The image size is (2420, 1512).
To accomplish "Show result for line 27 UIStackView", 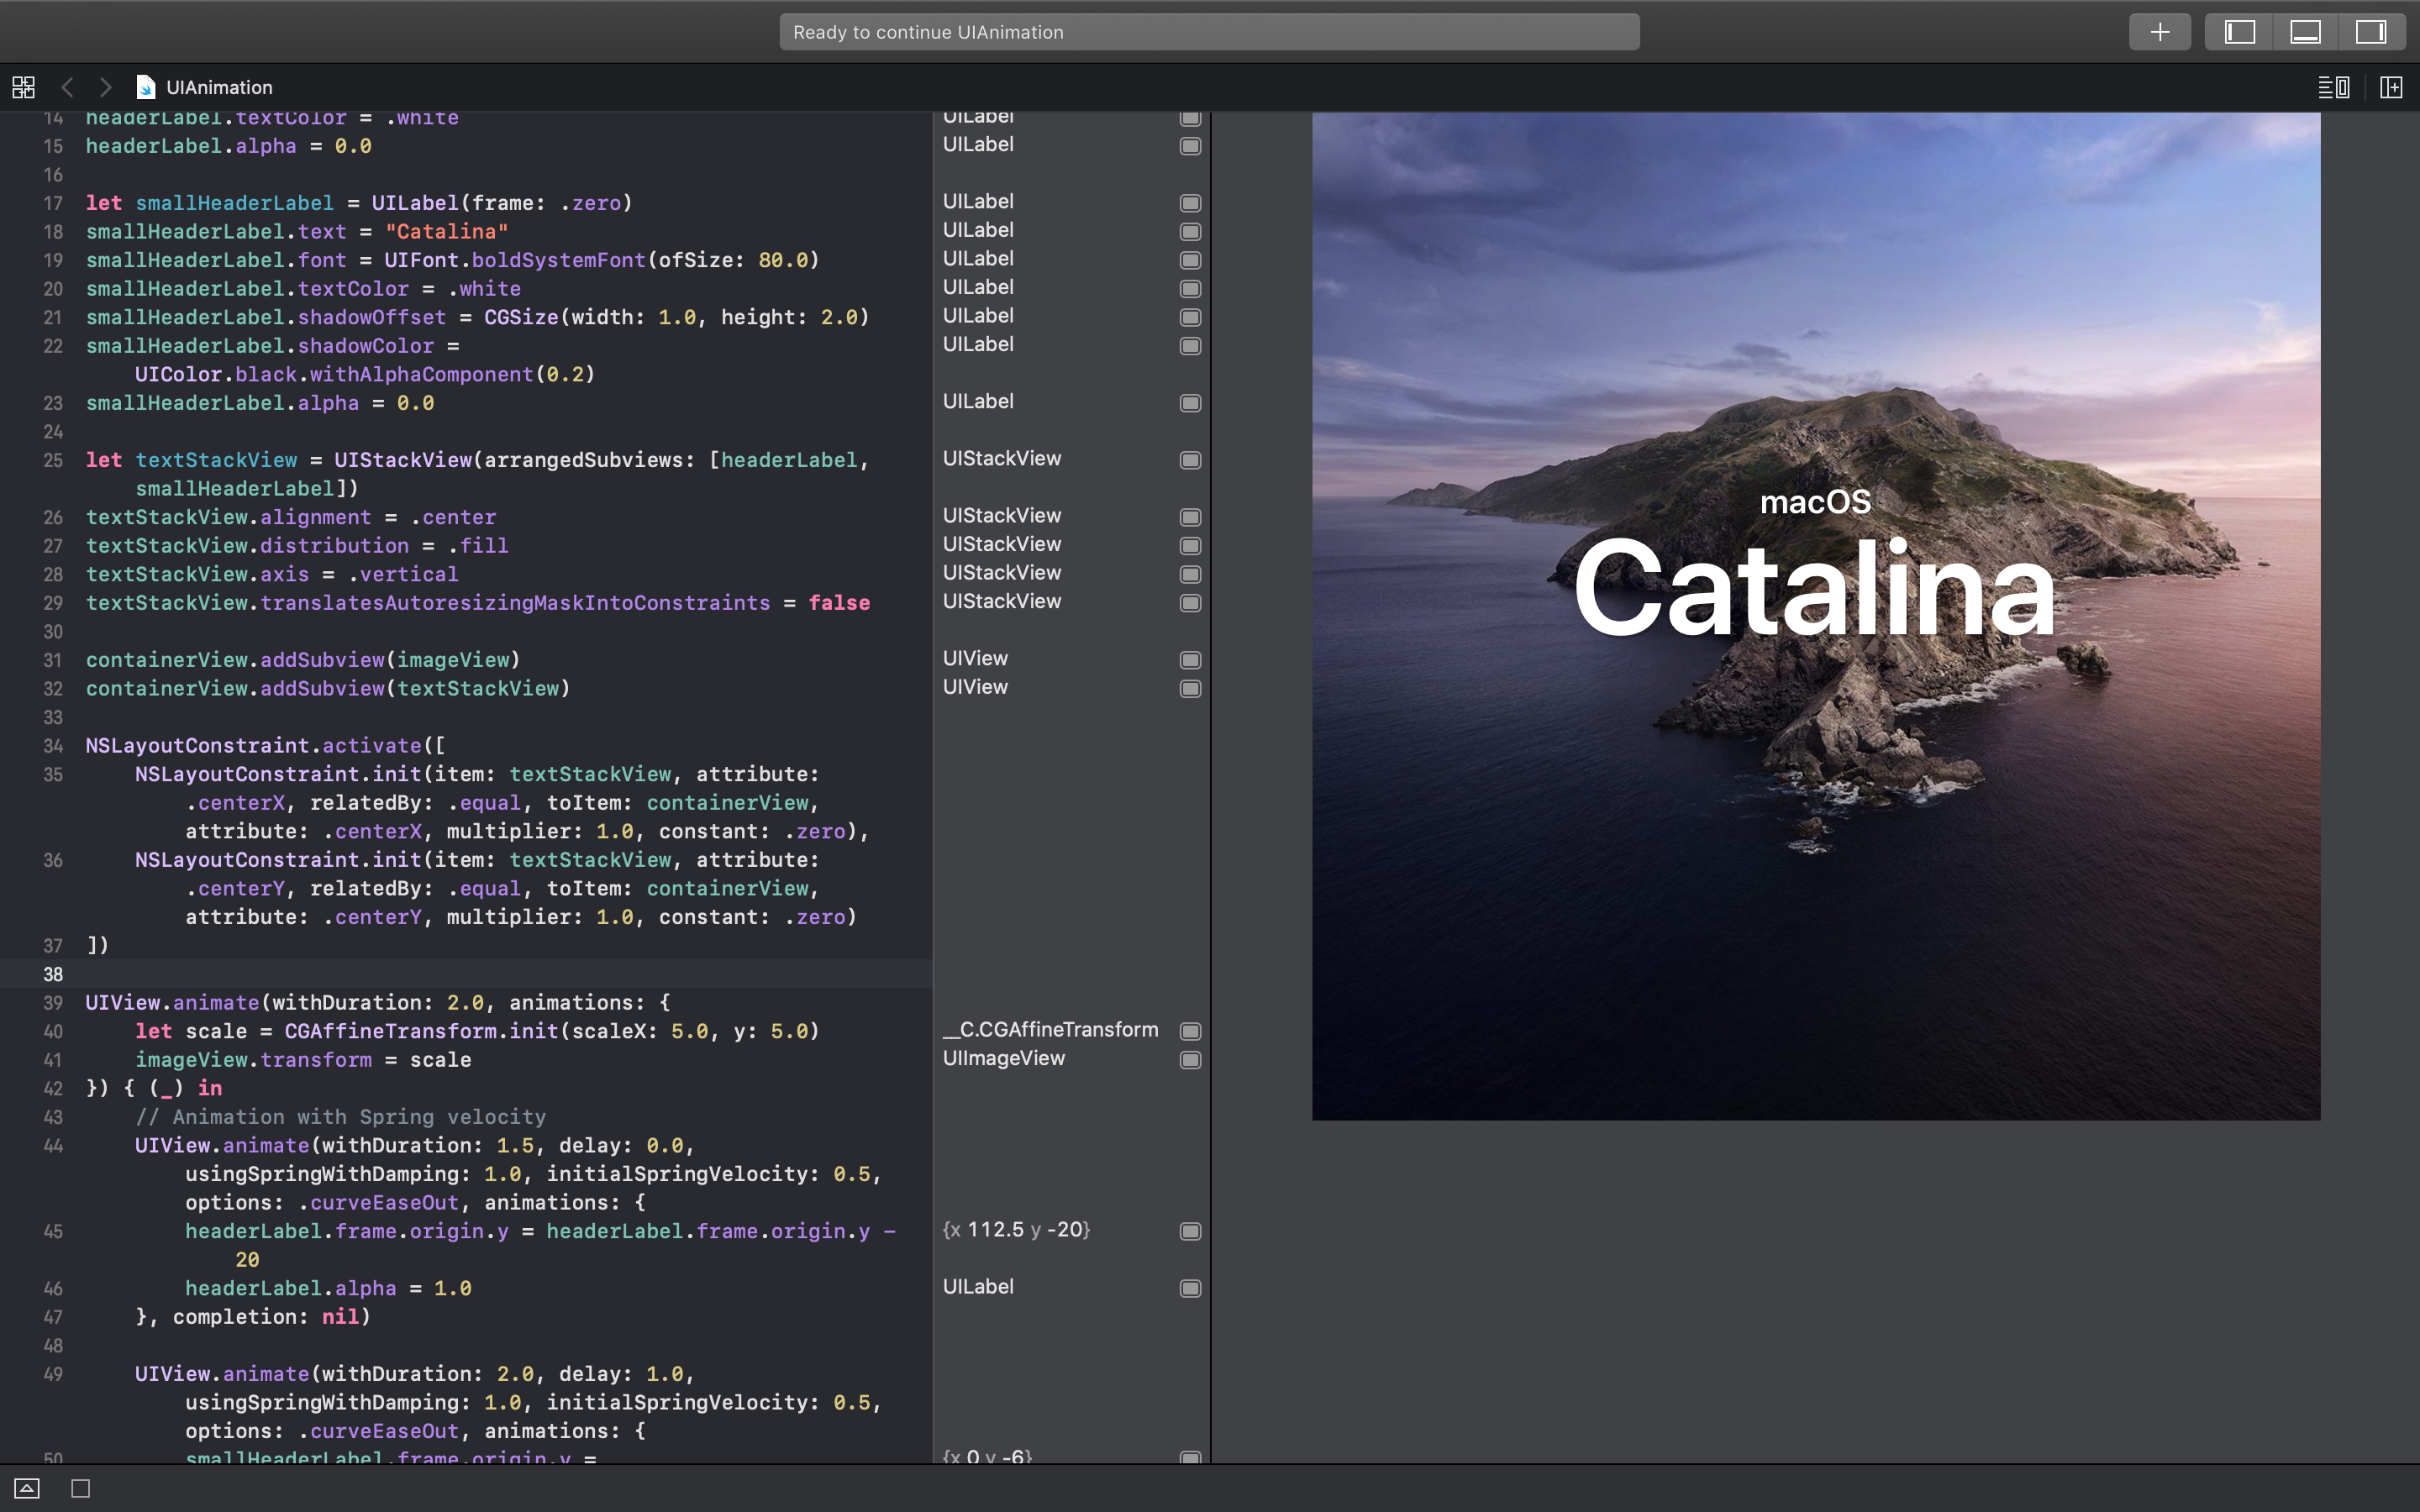I will 1190,546.
